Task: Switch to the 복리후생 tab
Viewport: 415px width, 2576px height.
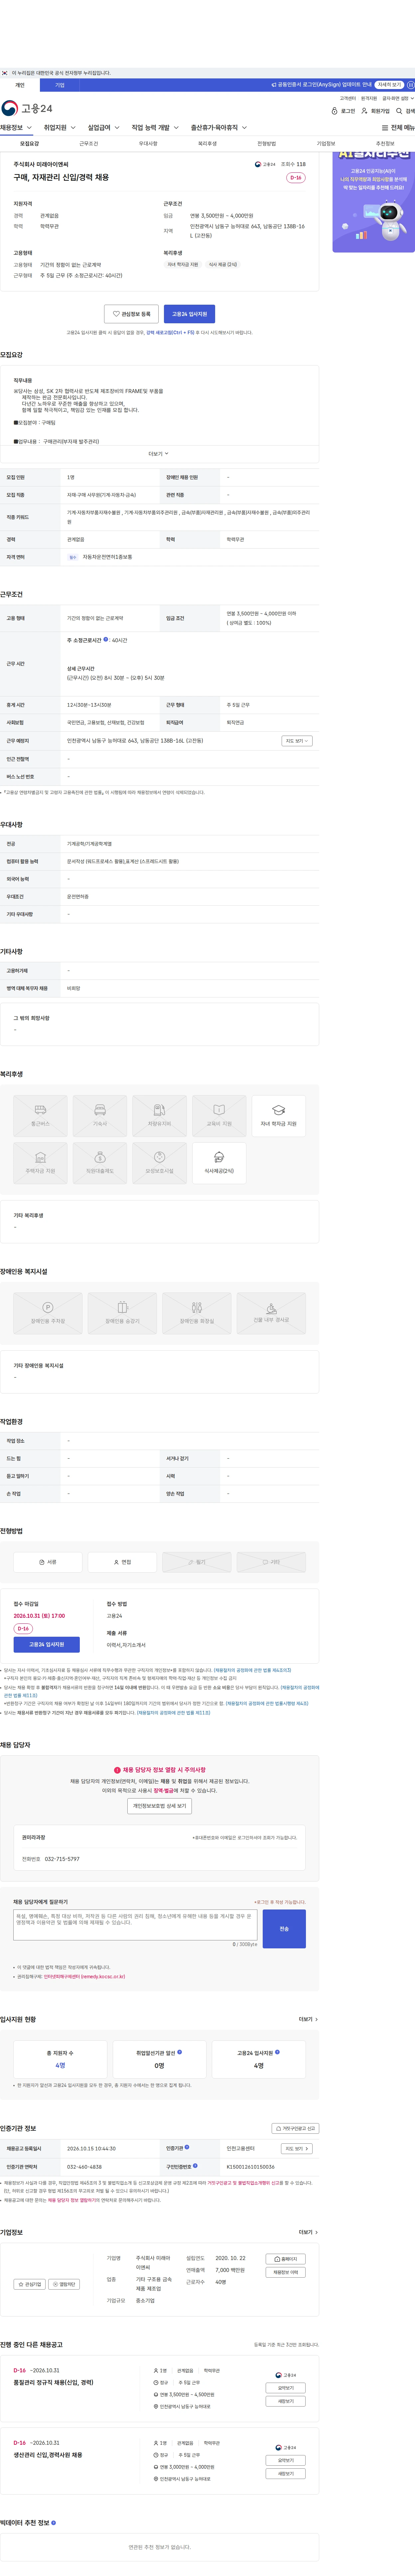Action: 207,144
